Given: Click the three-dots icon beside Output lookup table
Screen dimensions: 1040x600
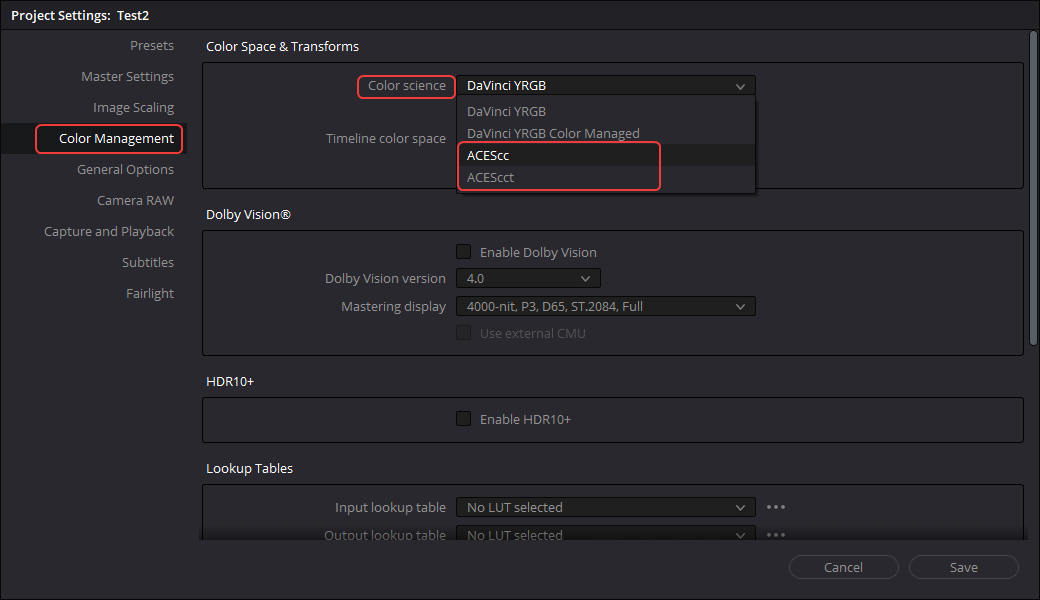Looking at the screenshot, I should click(x=776, y=535).
